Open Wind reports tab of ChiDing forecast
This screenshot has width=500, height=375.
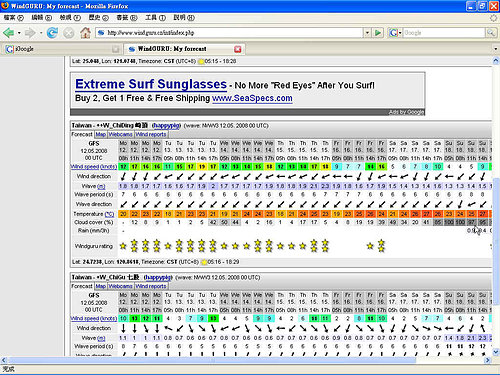tap(151, 134)
